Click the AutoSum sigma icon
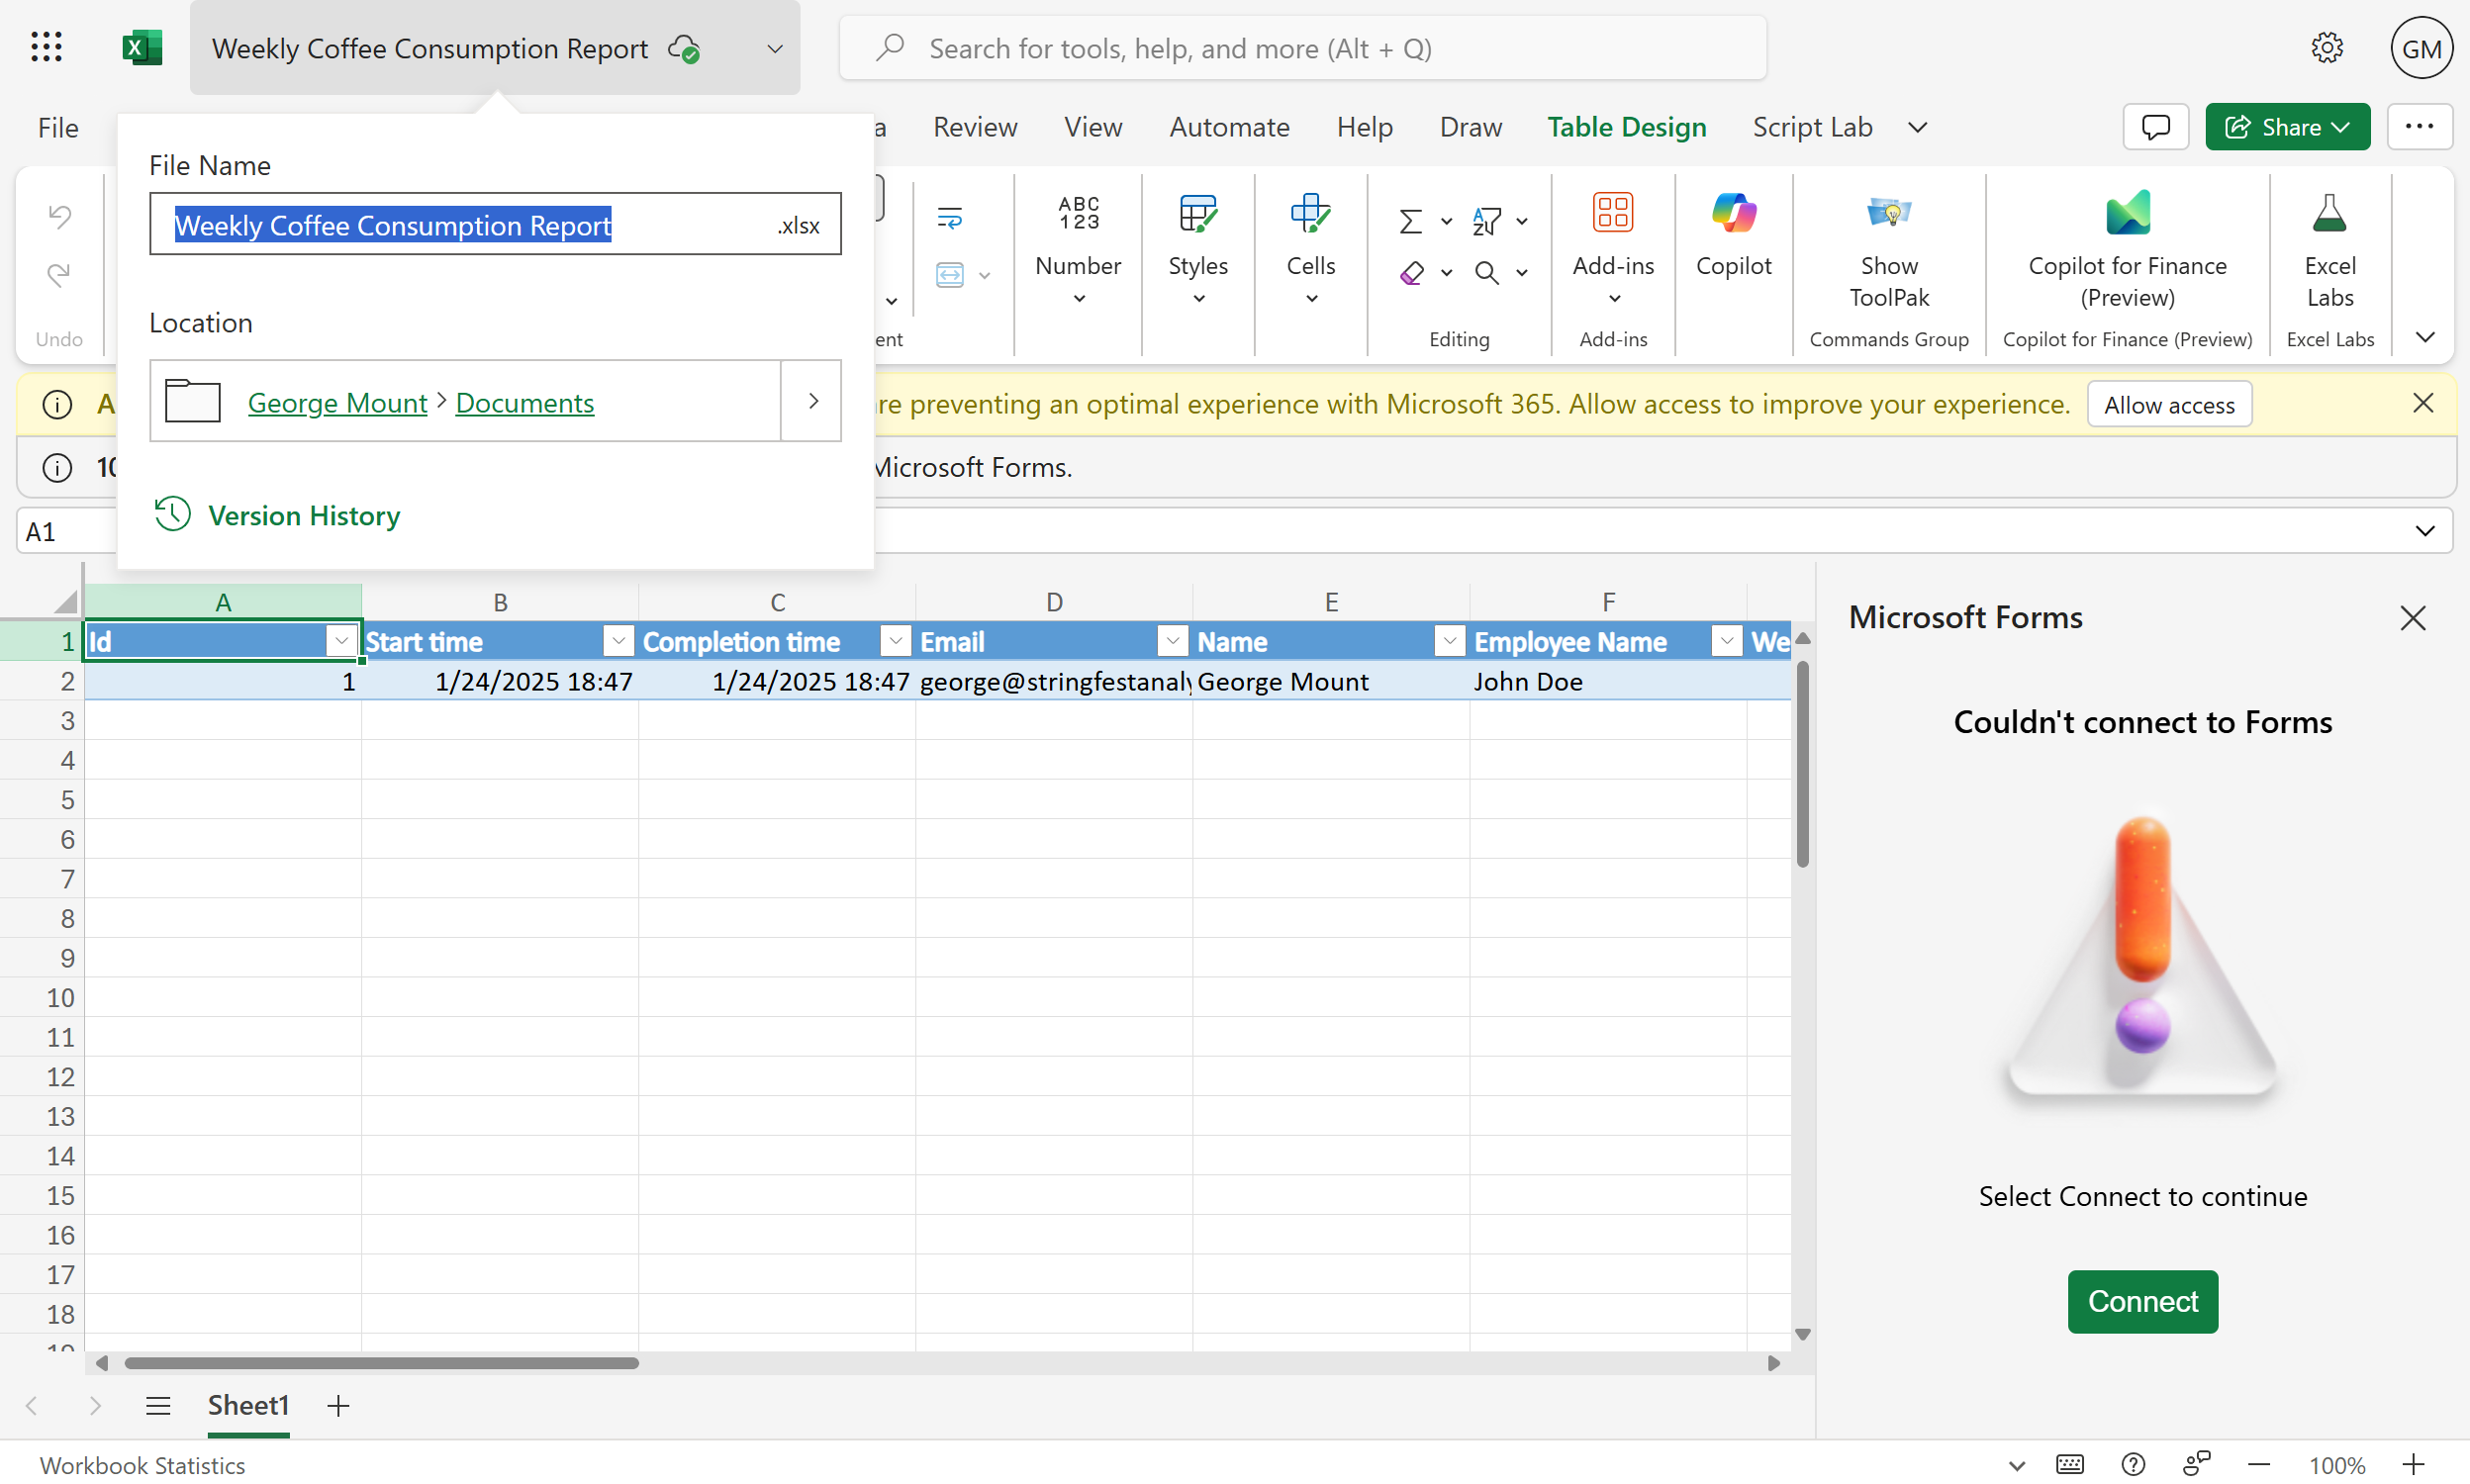The height and width of the screenshot is (1484, 2470). (1410, 221)
